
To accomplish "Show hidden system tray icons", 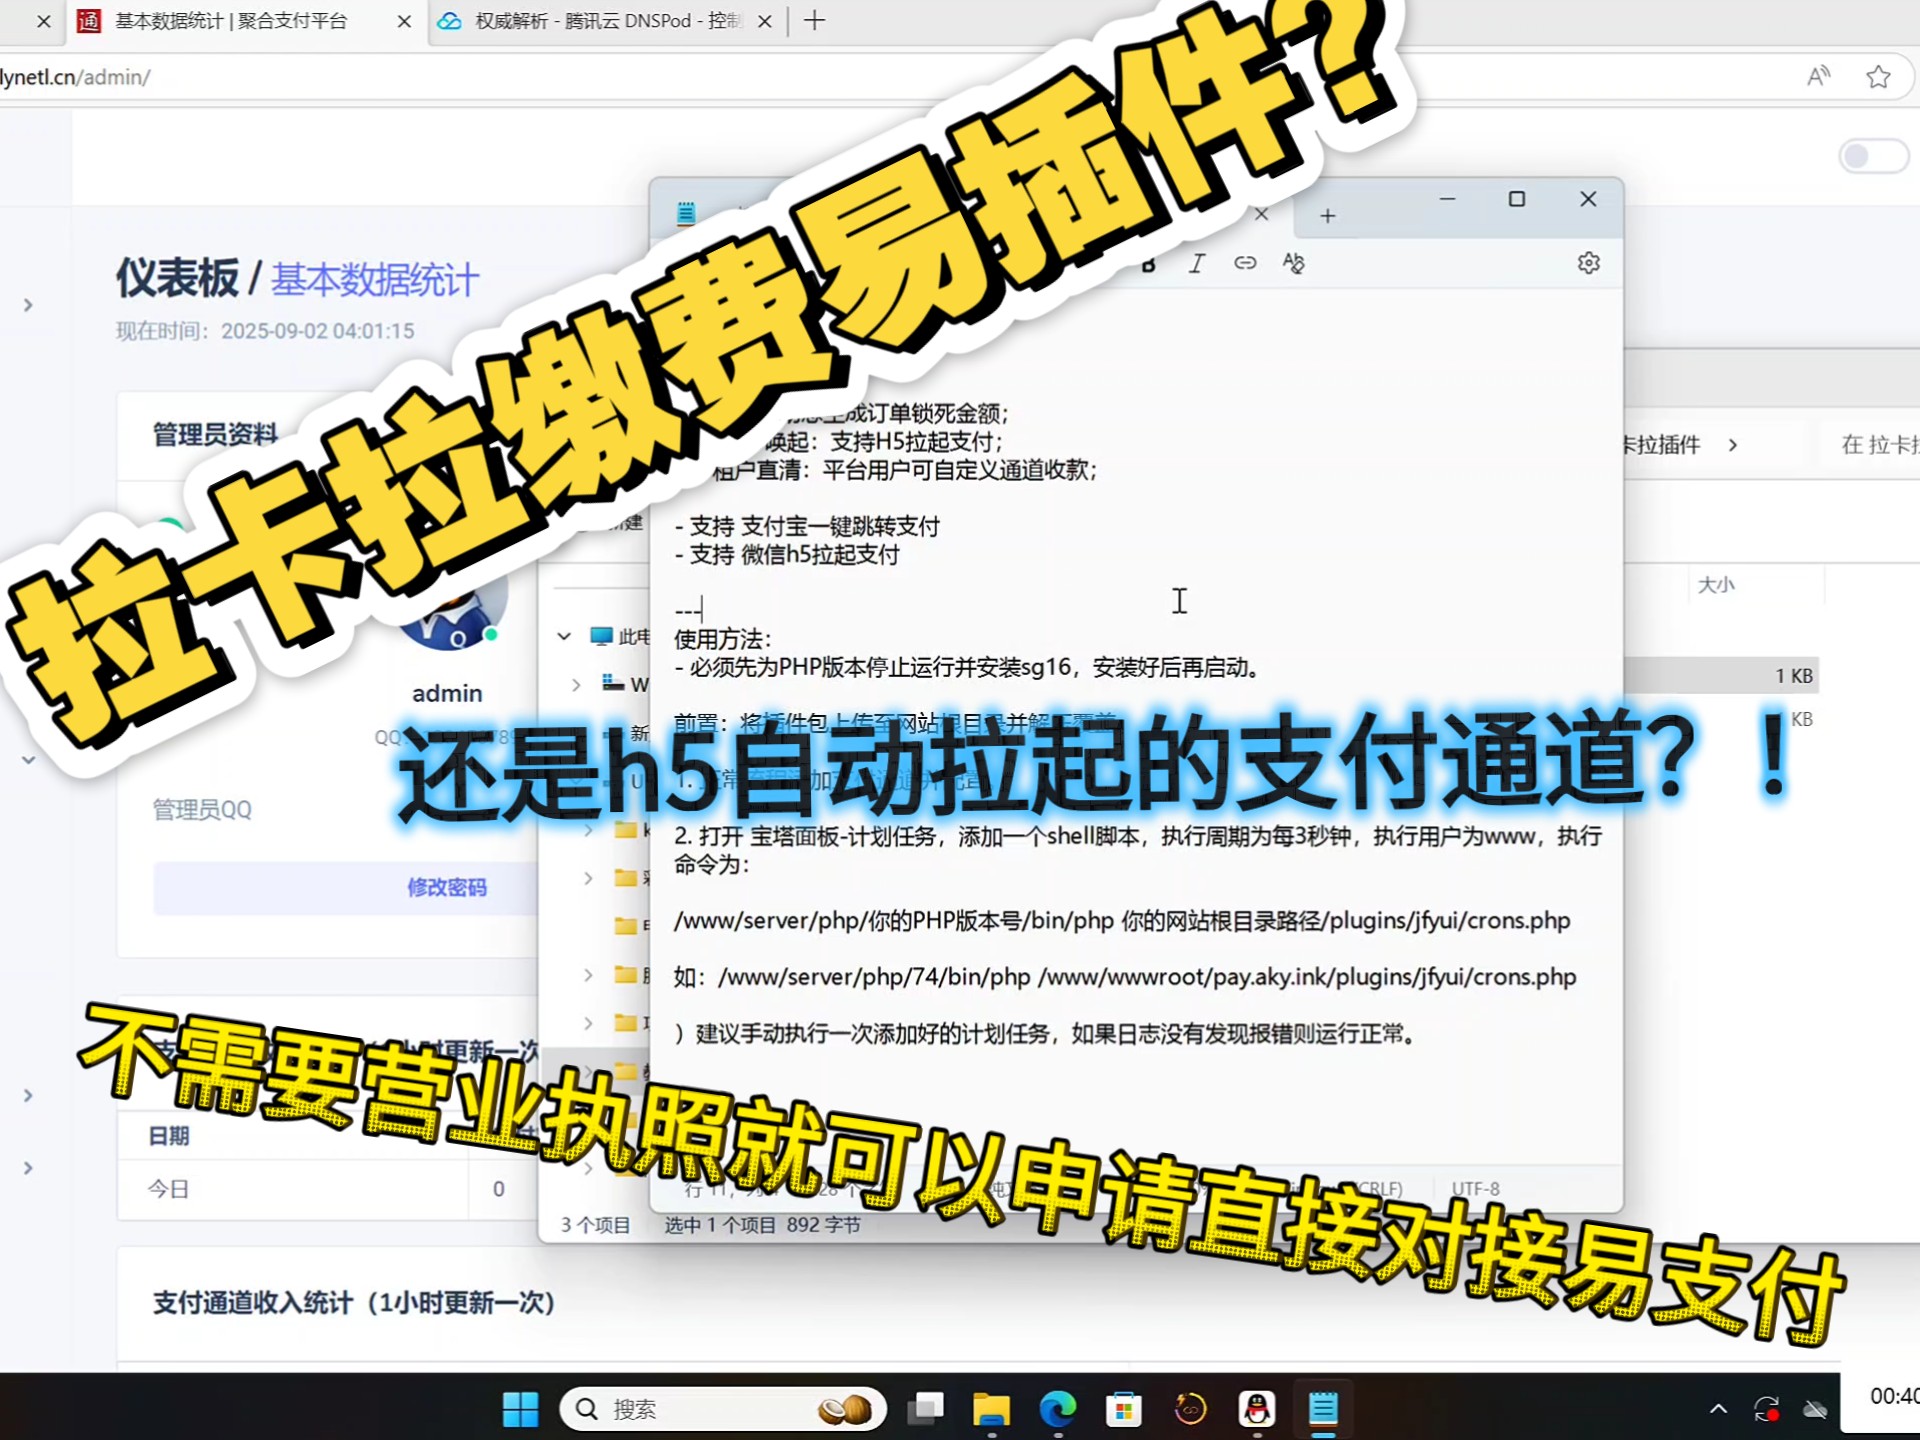I will (x=1718, y=1409).
